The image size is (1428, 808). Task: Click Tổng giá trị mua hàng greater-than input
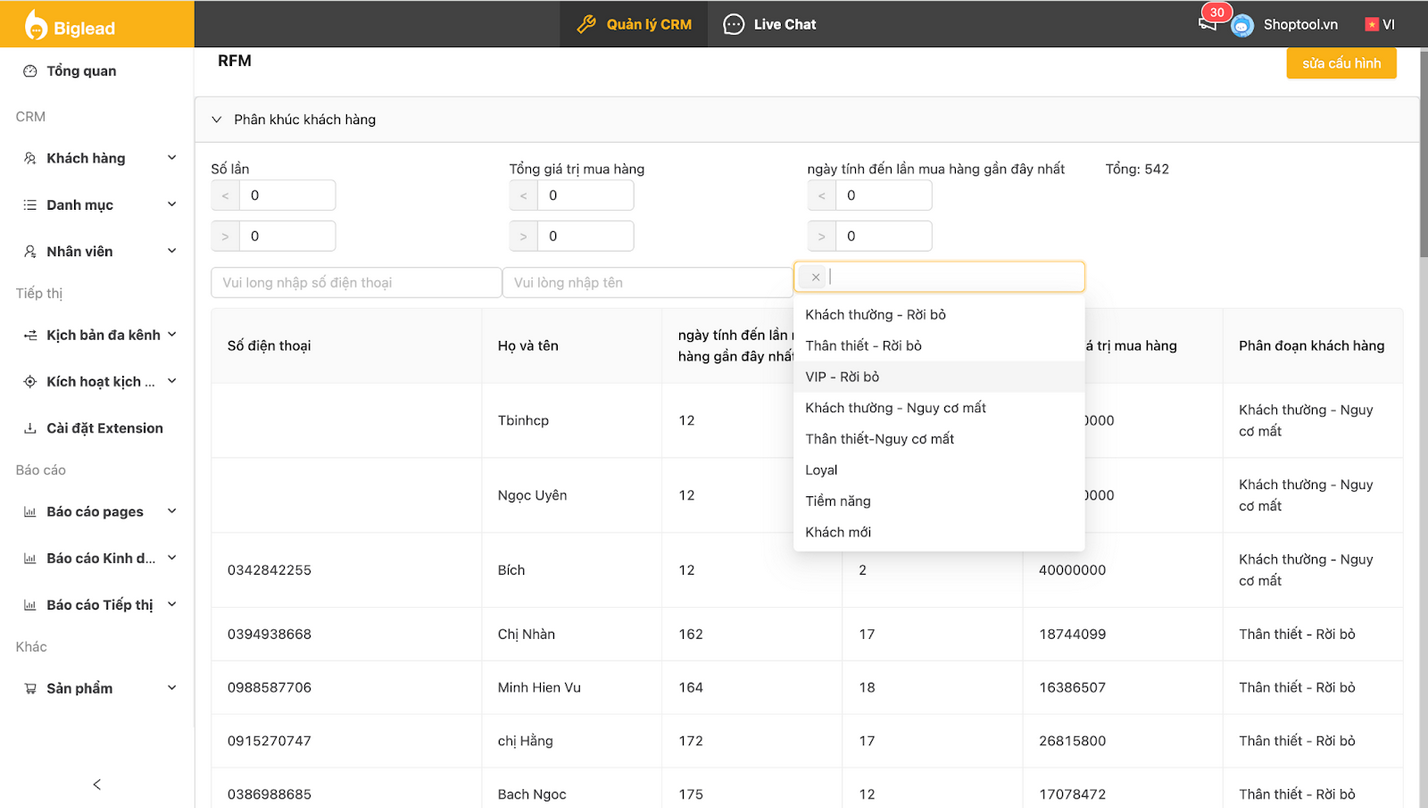[x=585, y=236]
